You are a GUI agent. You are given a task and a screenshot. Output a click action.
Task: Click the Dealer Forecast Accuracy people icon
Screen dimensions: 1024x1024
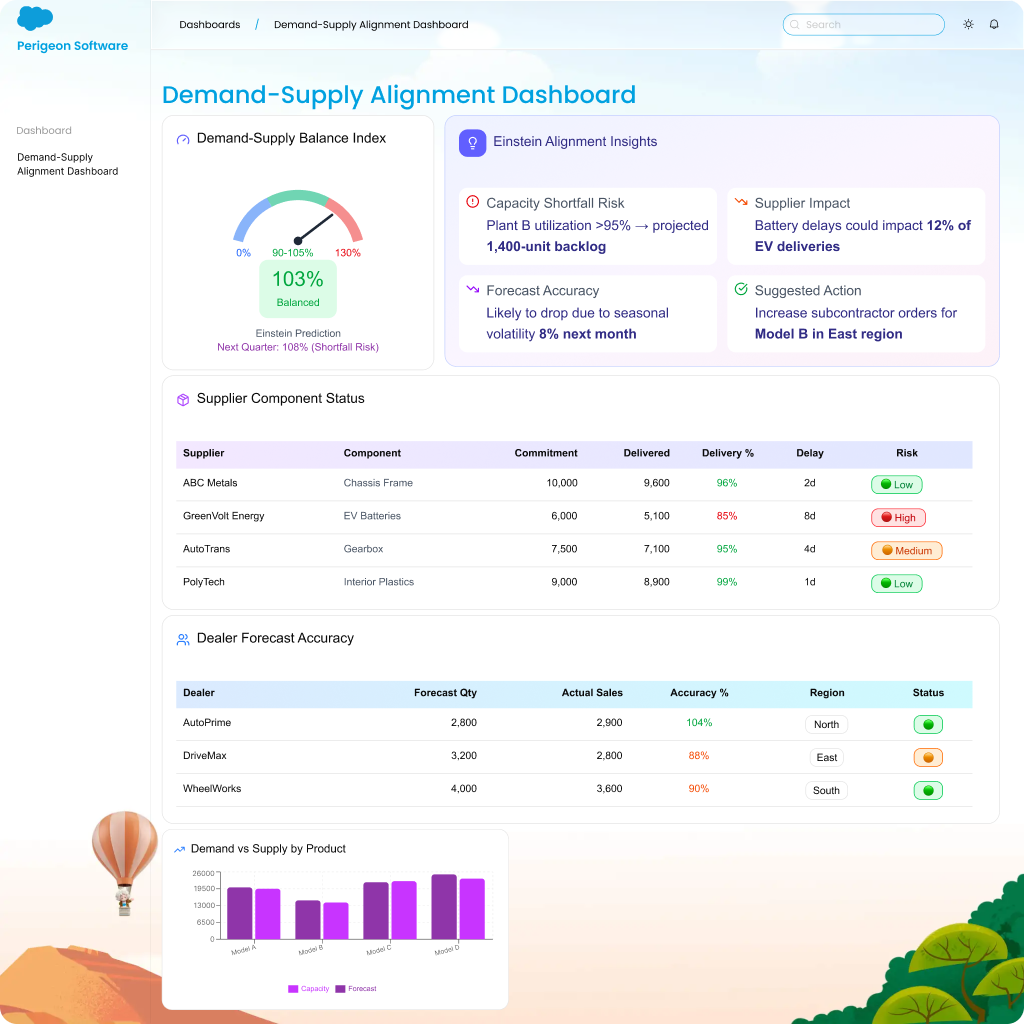pos(183,639)
